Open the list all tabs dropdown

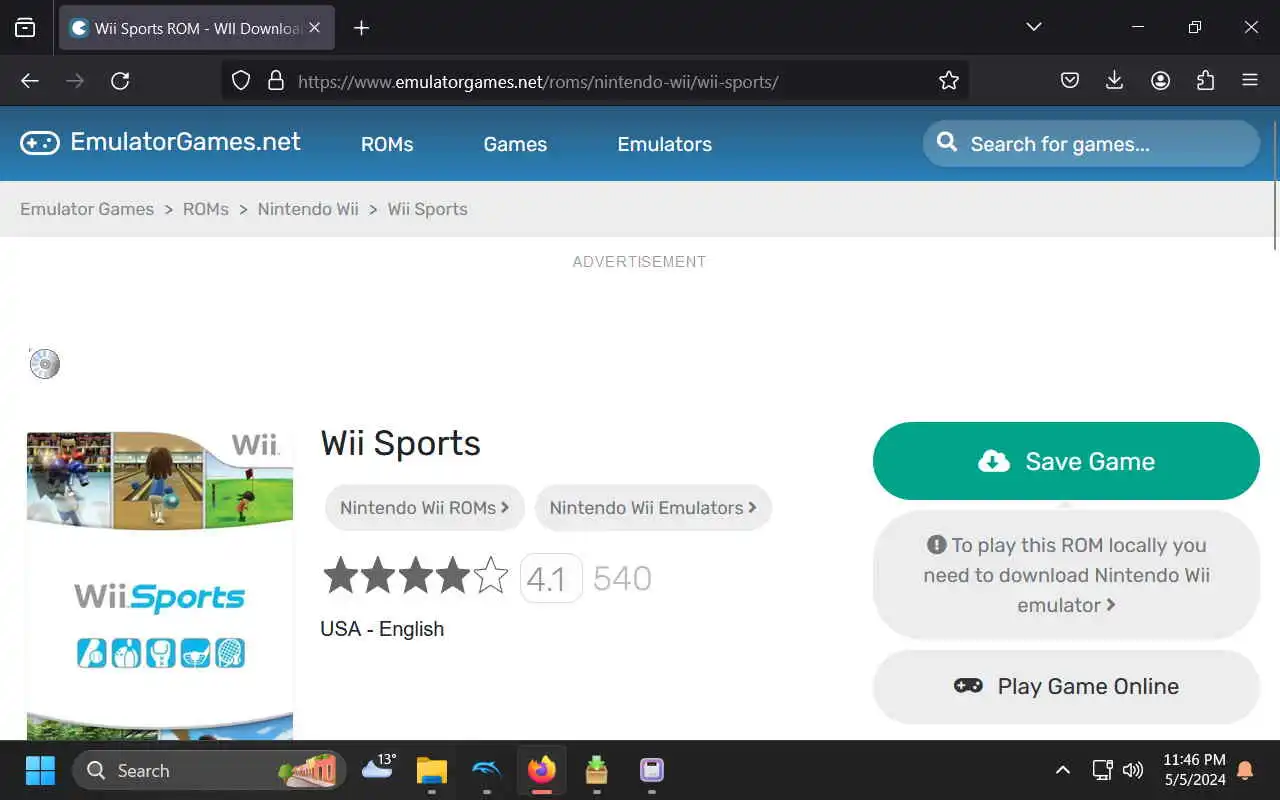pos(1034,27)
